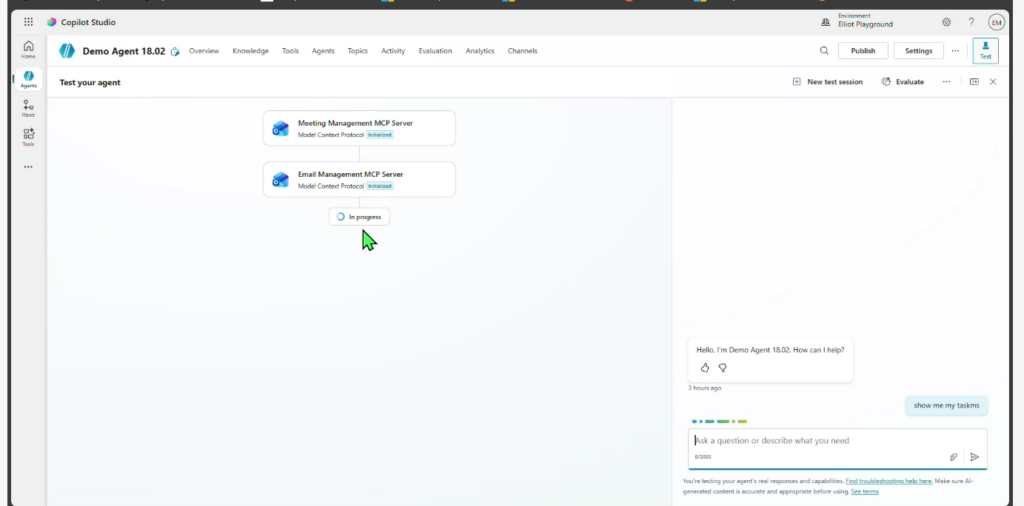1024x506 pixels.
Task: Toggle the Test panel button
Action: click(985, 51)
